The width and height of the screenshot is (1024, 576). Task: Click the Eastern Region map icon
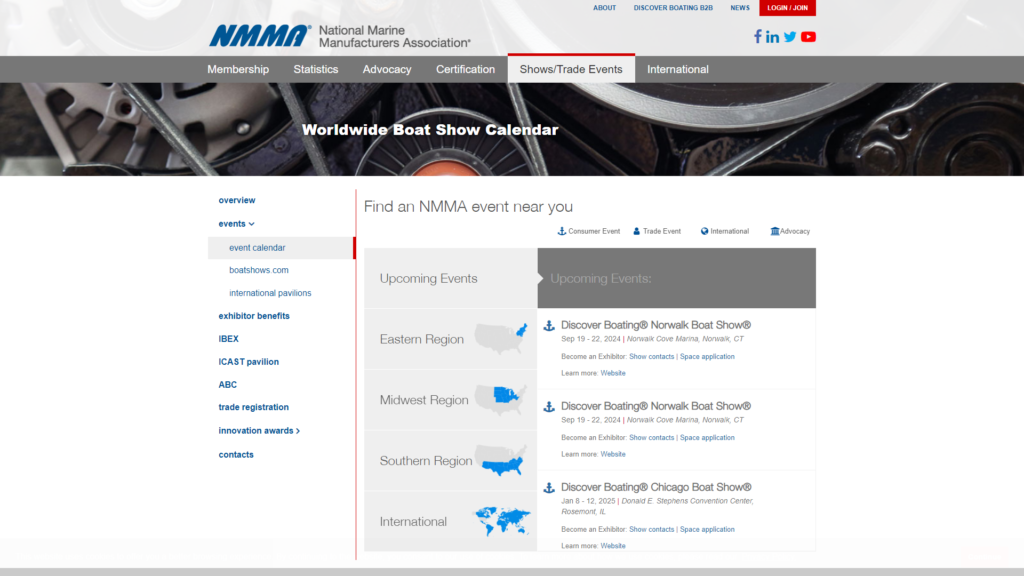pos(501,338)
